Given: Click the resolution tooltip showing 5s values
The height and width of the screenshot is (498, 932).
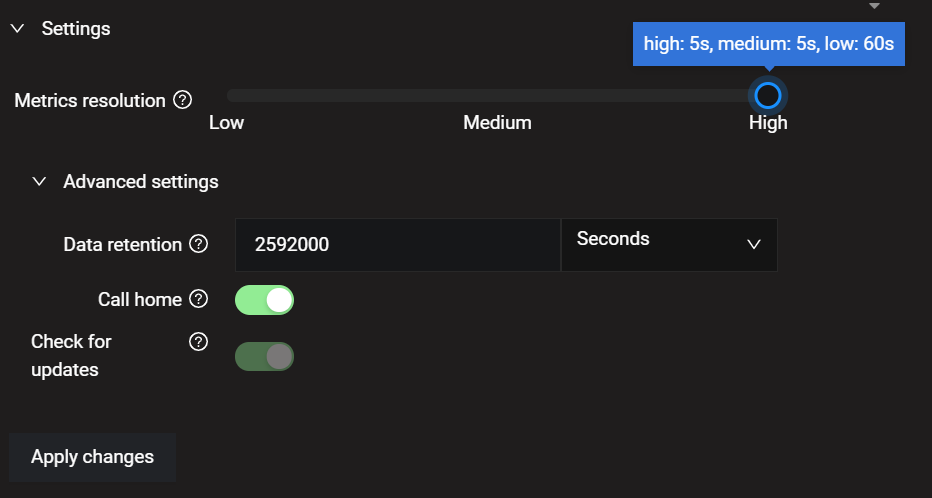Looking at the screenshot, I should pos(768,44).
